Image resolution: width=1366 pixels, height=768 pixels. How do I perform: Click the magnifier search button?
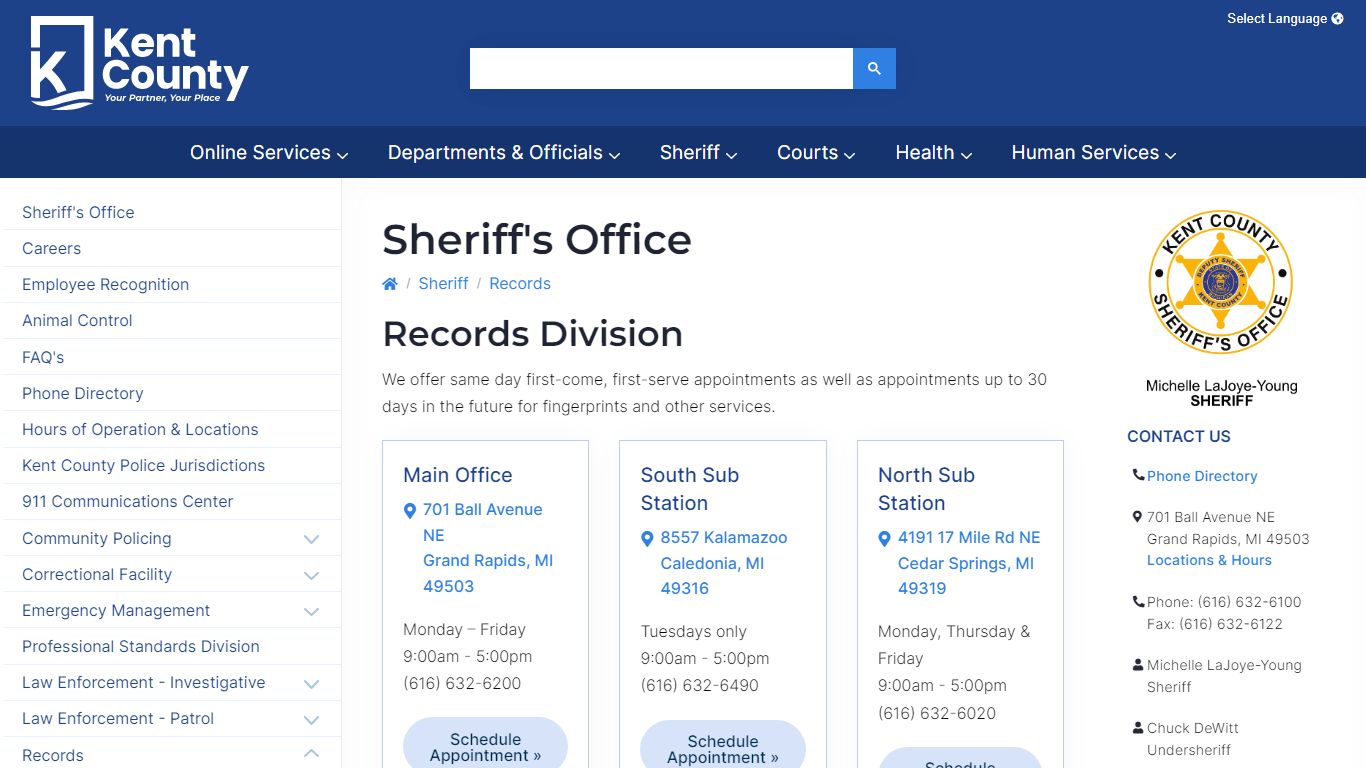[x=874, y=68]
